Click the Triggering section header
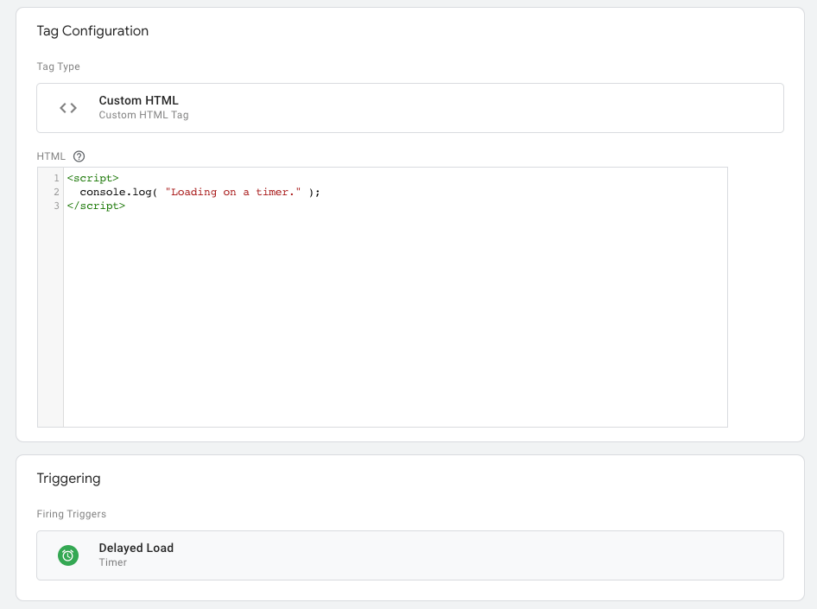 69,477
